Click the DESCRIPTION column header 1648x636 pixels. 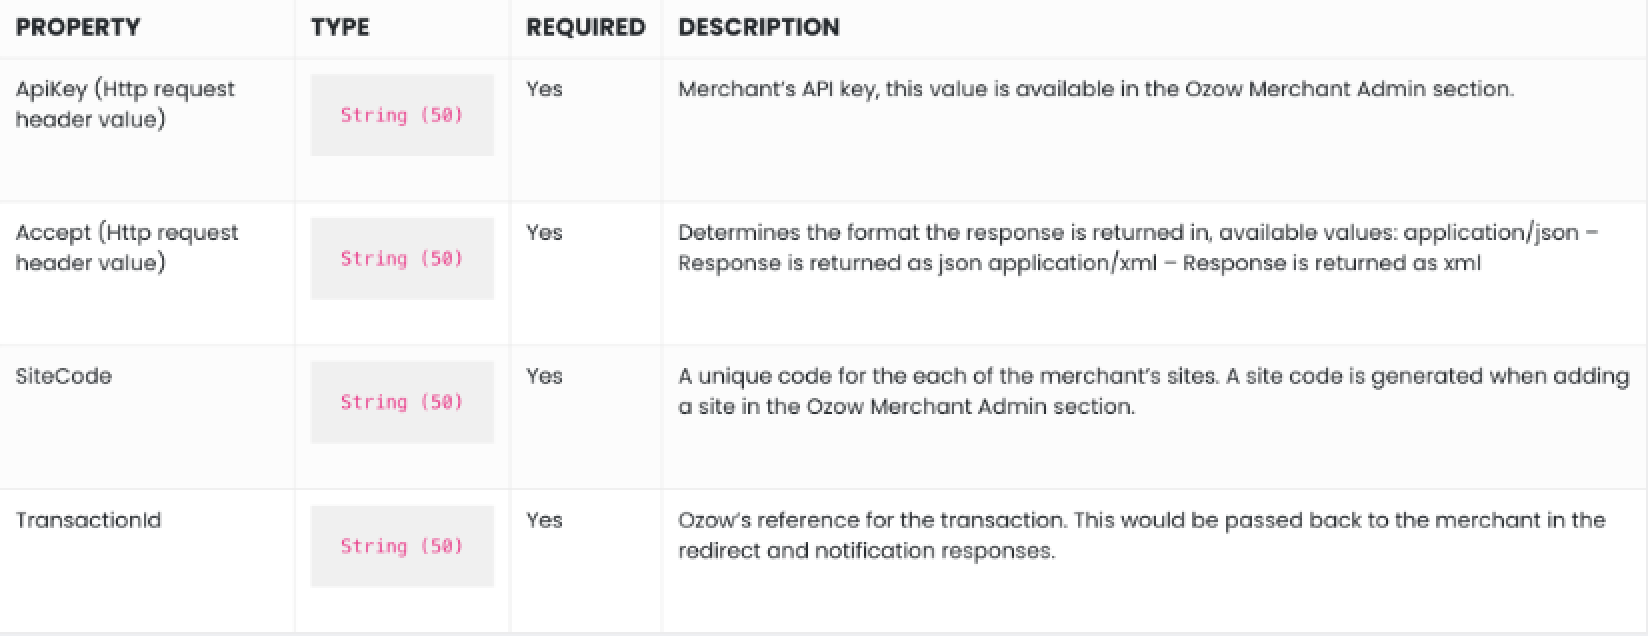pyautogui.click(x=759, y=28)
